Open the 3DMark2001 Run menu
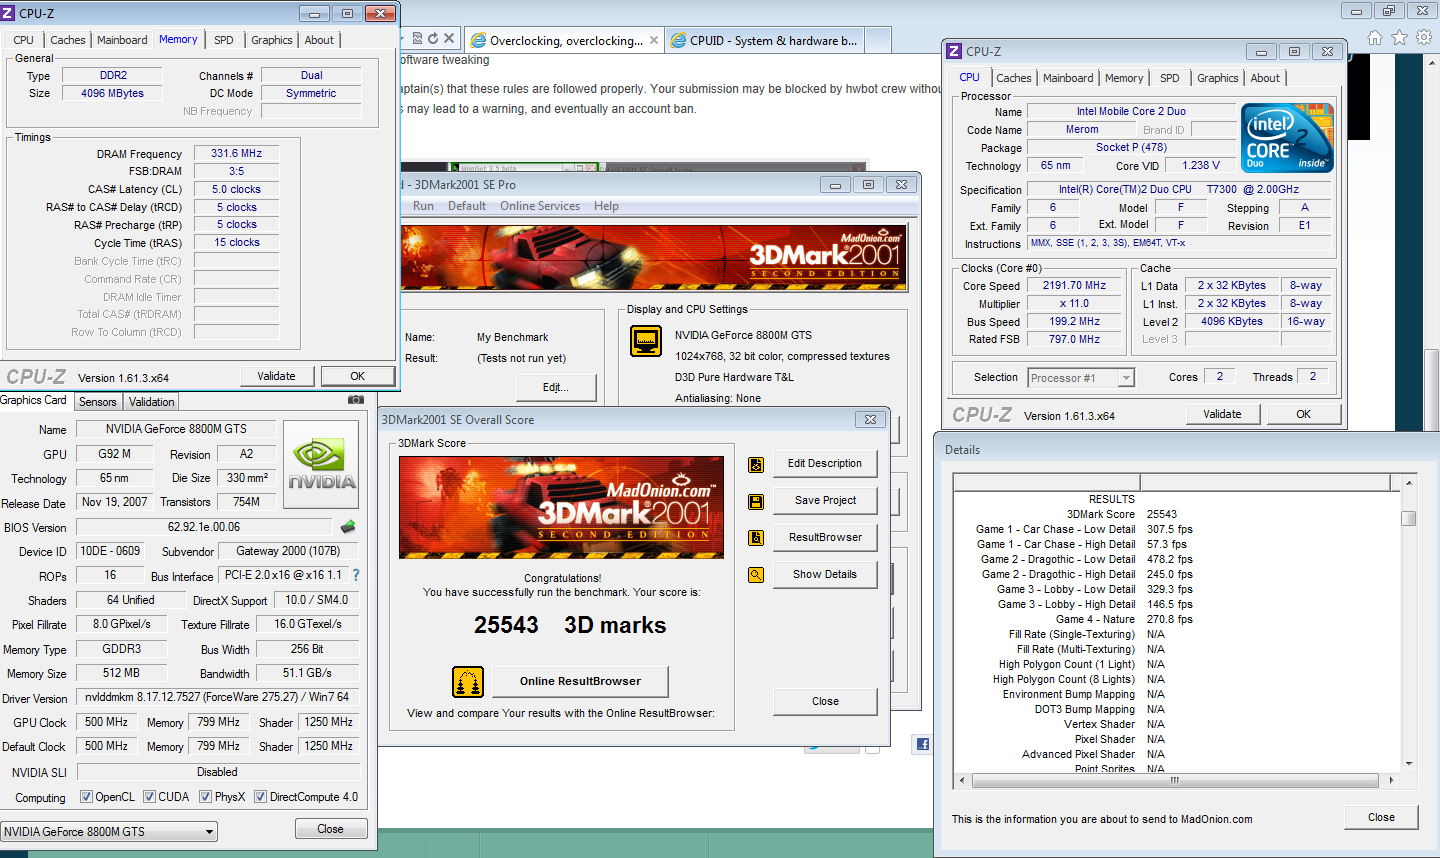 point(423,206)
